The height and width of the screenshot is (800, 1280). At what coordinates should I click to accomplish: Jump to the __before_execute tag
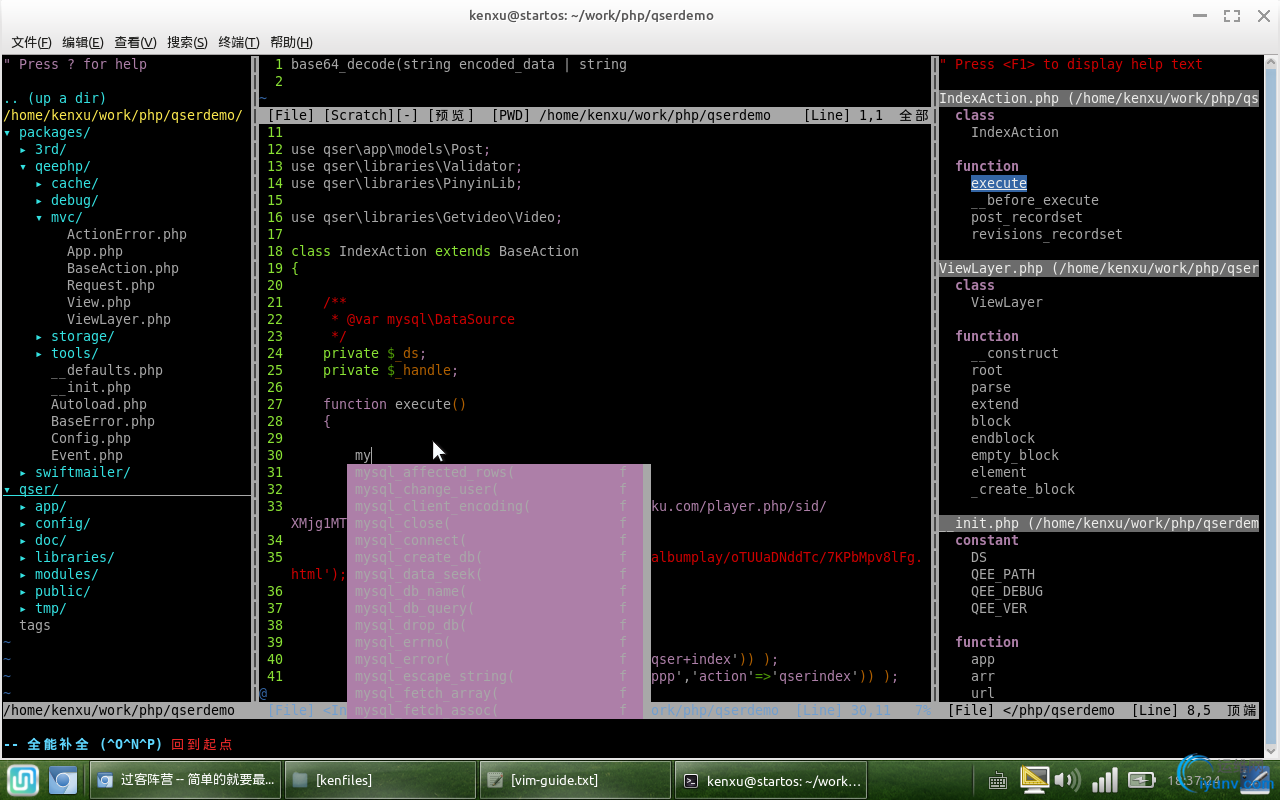coord(1035,200)
